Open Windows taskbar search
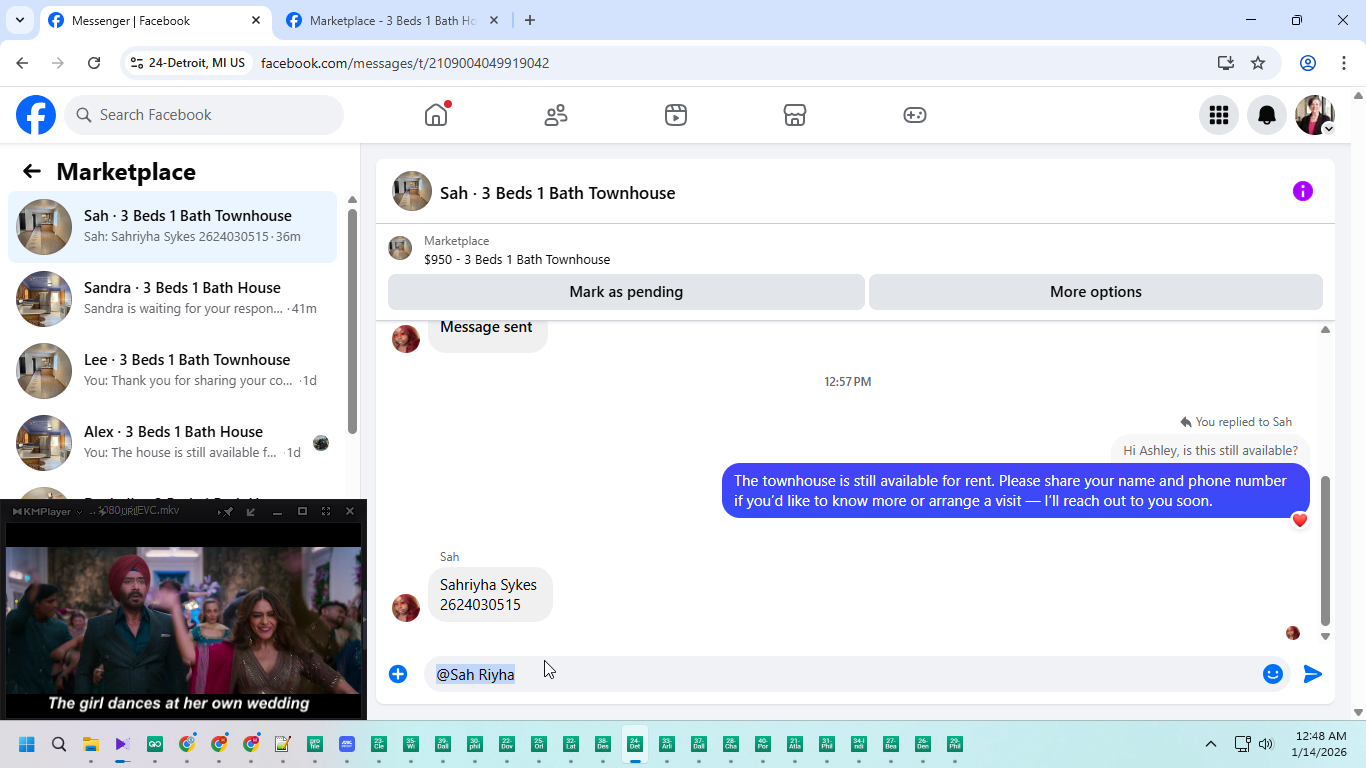The width and height of the screenshot is (1366, 768). (59, 744)
